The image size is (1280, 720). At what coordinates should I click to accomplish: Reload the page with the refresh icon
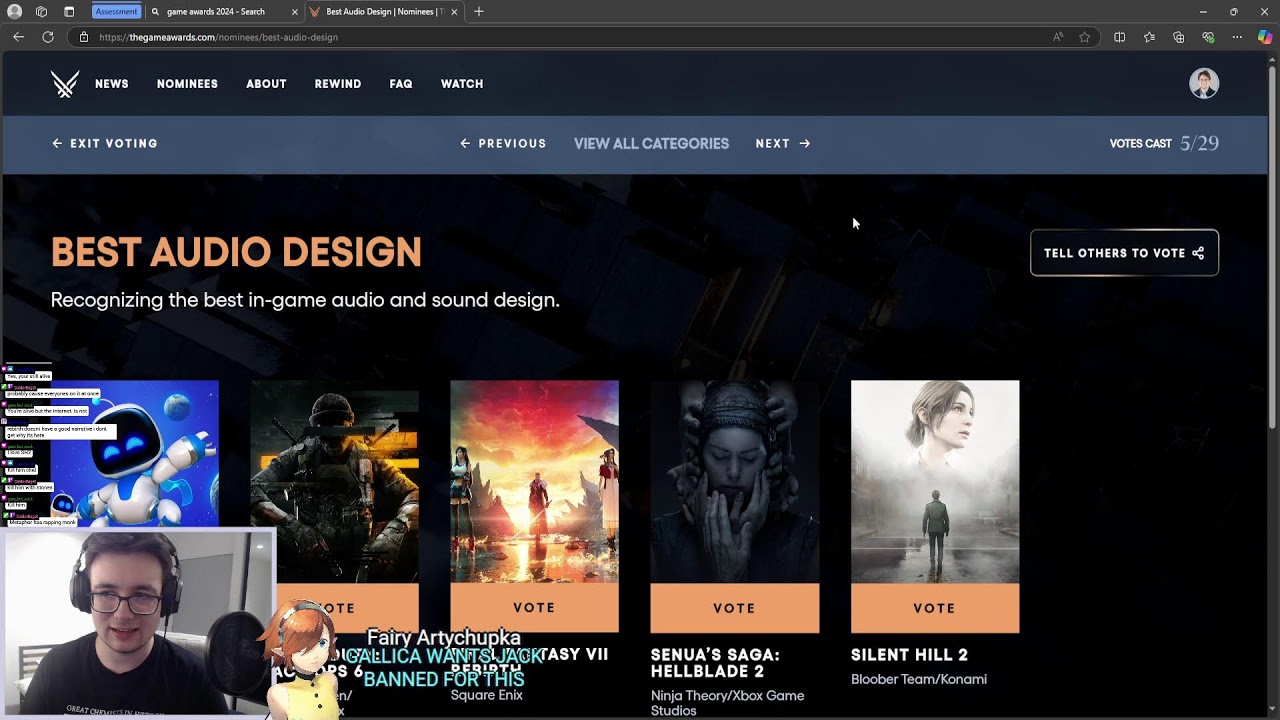47,37
